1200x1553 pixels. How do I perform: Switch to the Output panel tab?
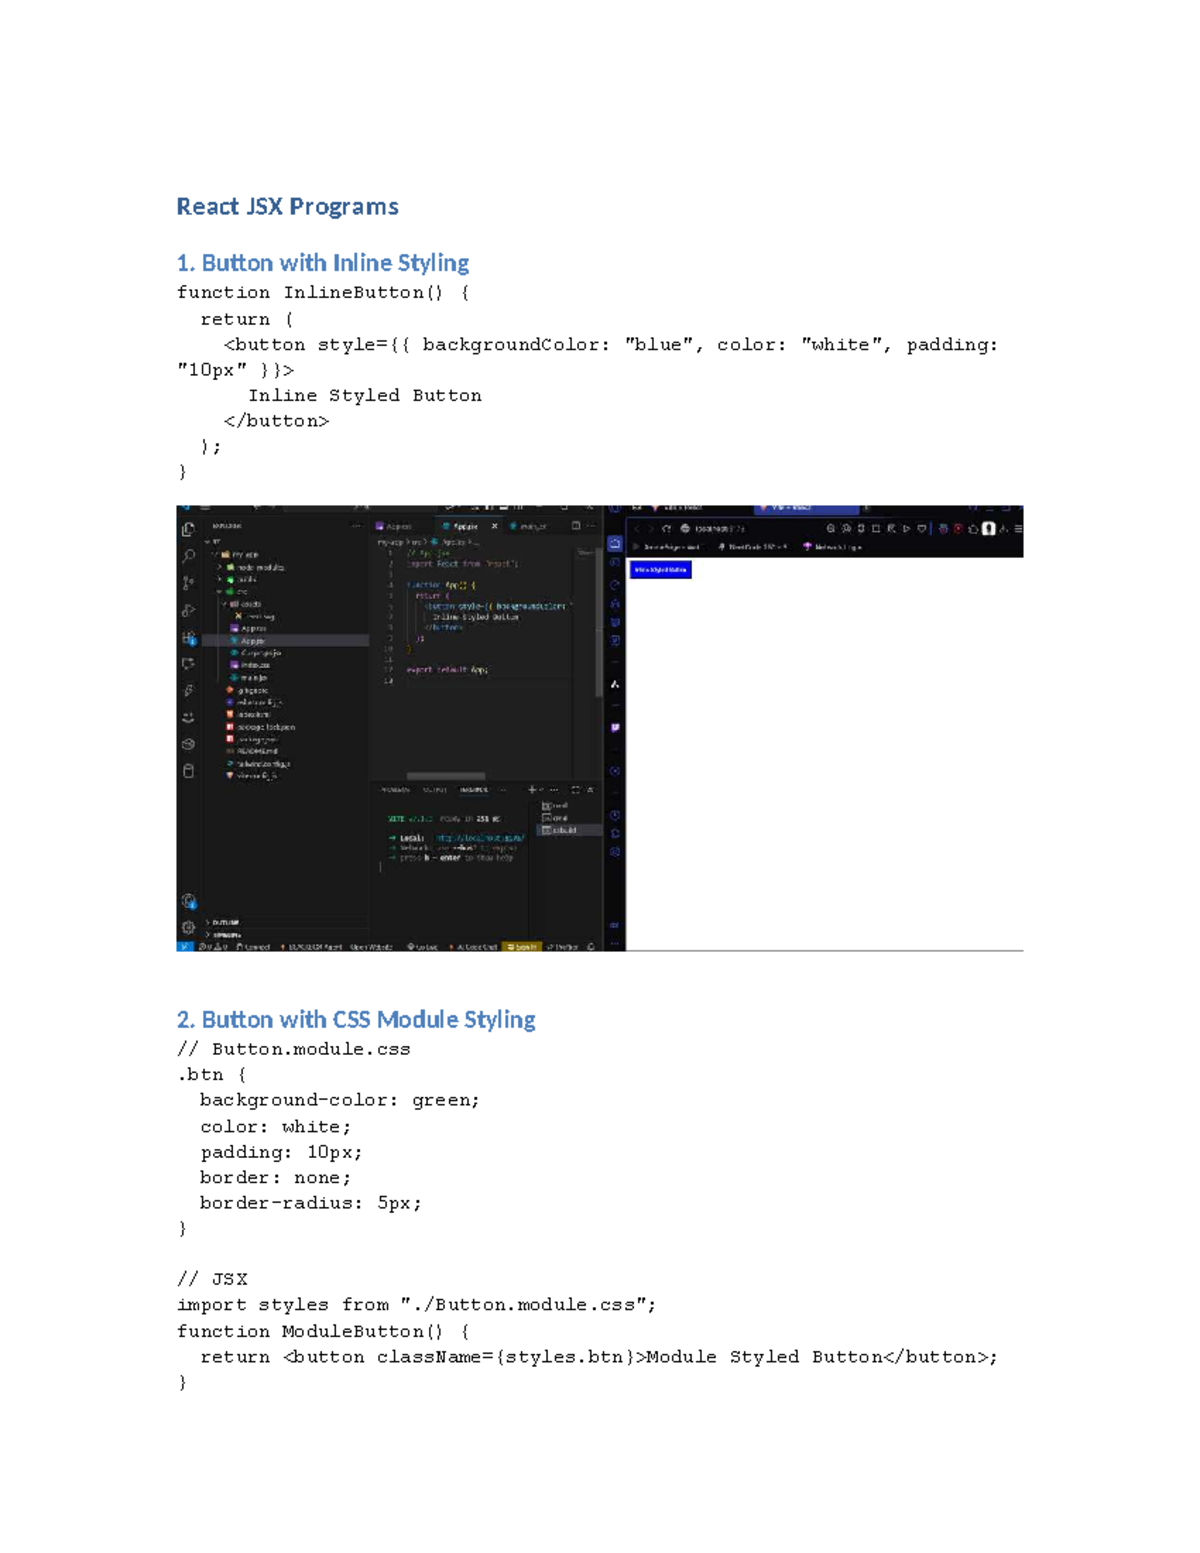(434, 790)
